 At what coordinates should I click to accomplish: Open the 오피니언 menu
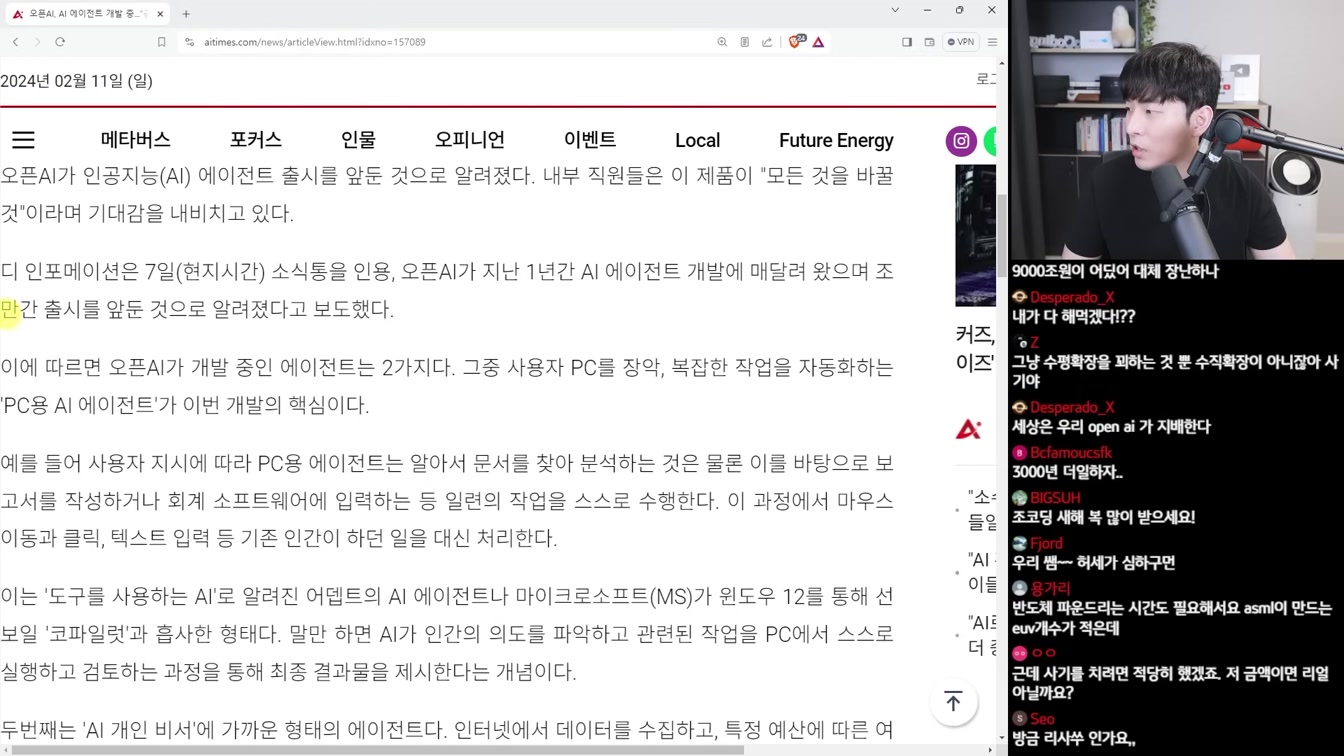469,140
